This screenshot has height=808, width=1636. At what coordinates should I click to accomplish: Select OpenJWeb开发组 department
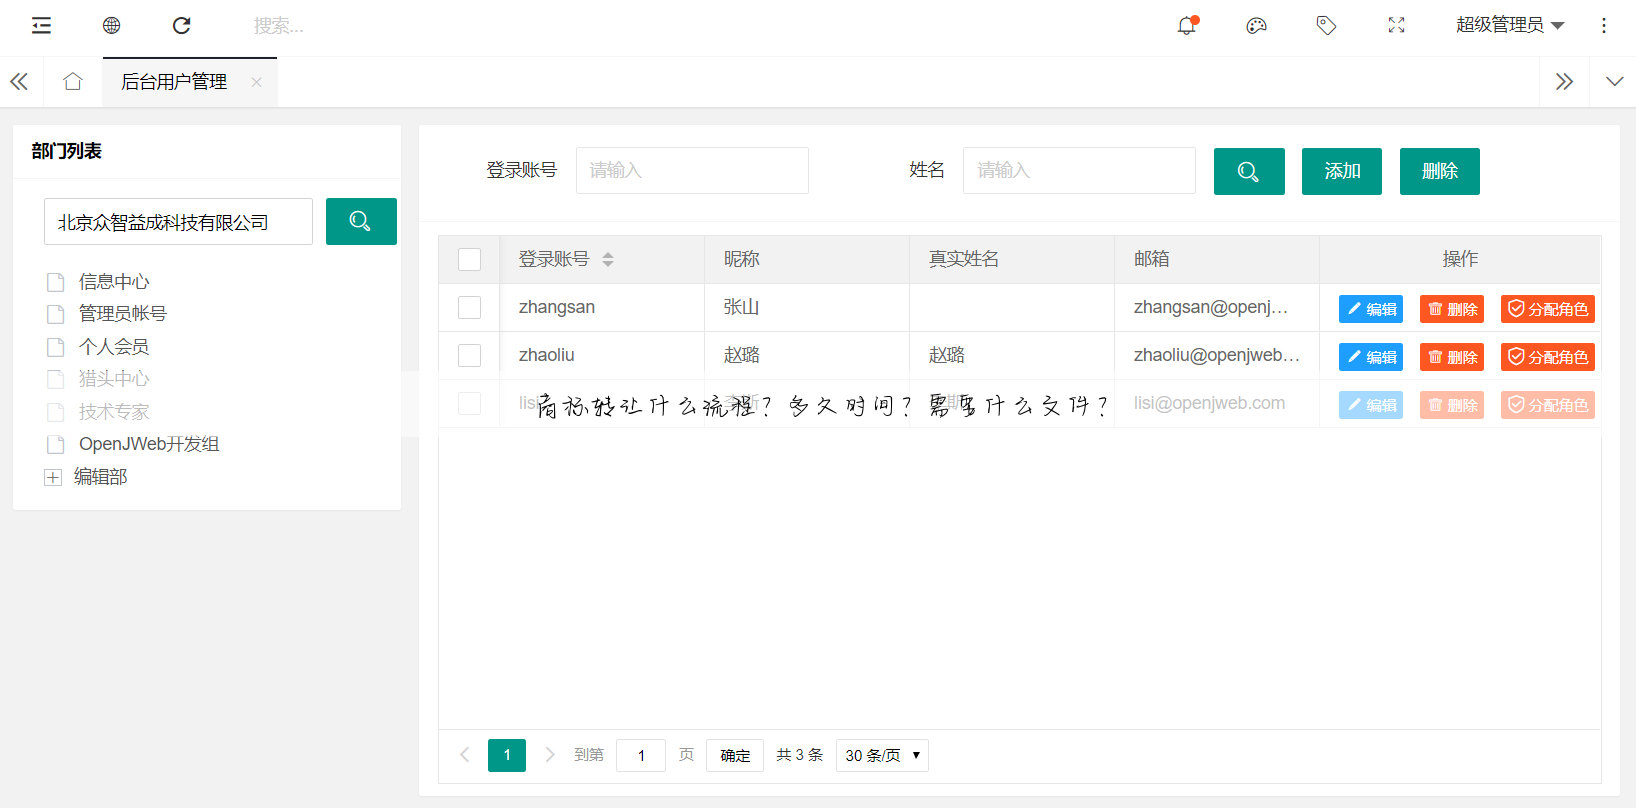click(x=149, y=444)
